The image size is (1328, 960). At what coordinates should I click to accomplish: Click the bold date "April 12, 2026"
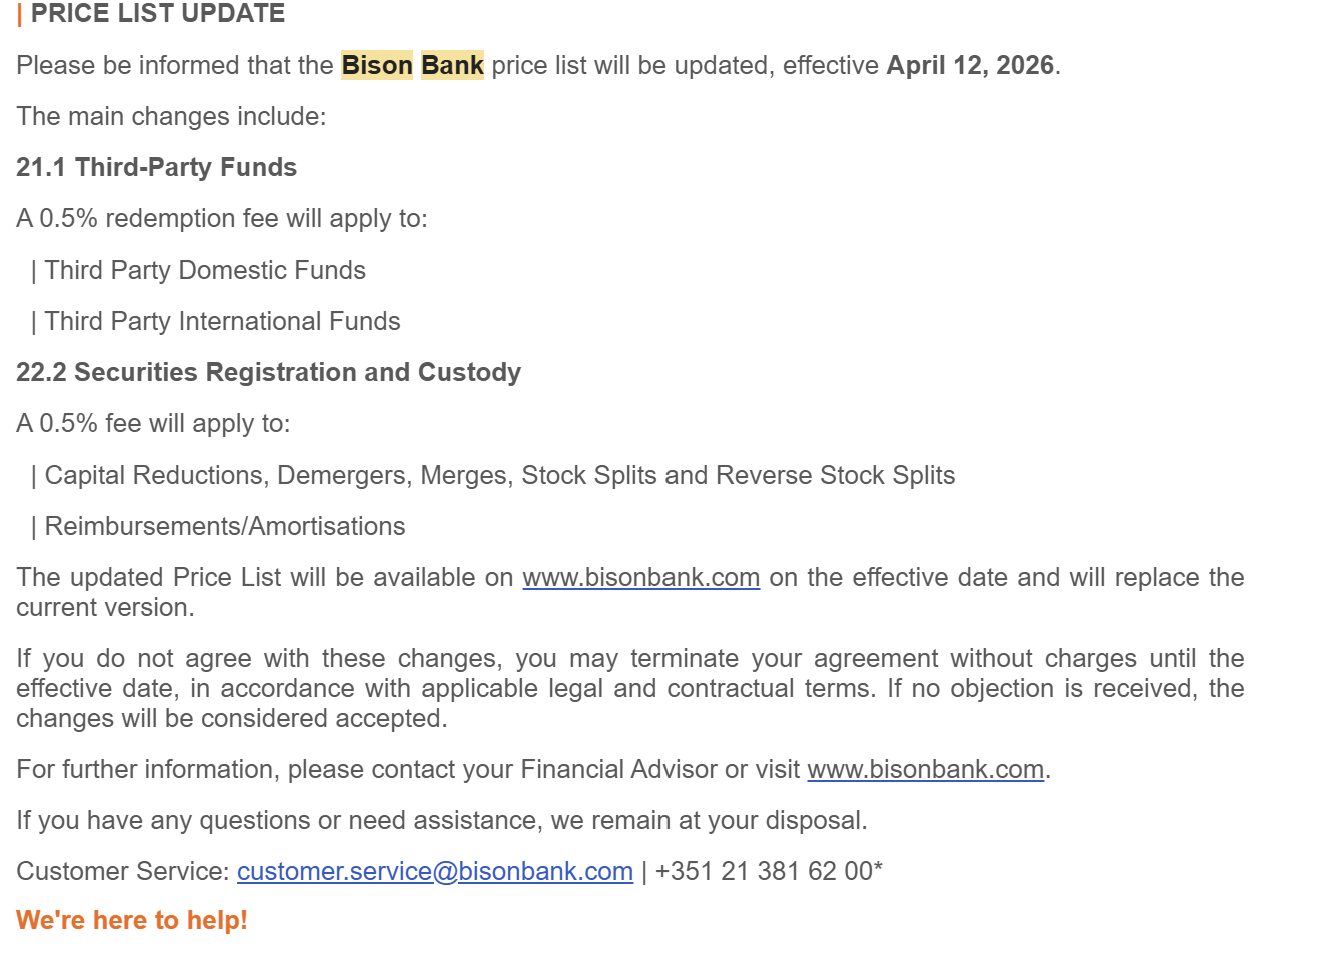click(x=970, y=66)
